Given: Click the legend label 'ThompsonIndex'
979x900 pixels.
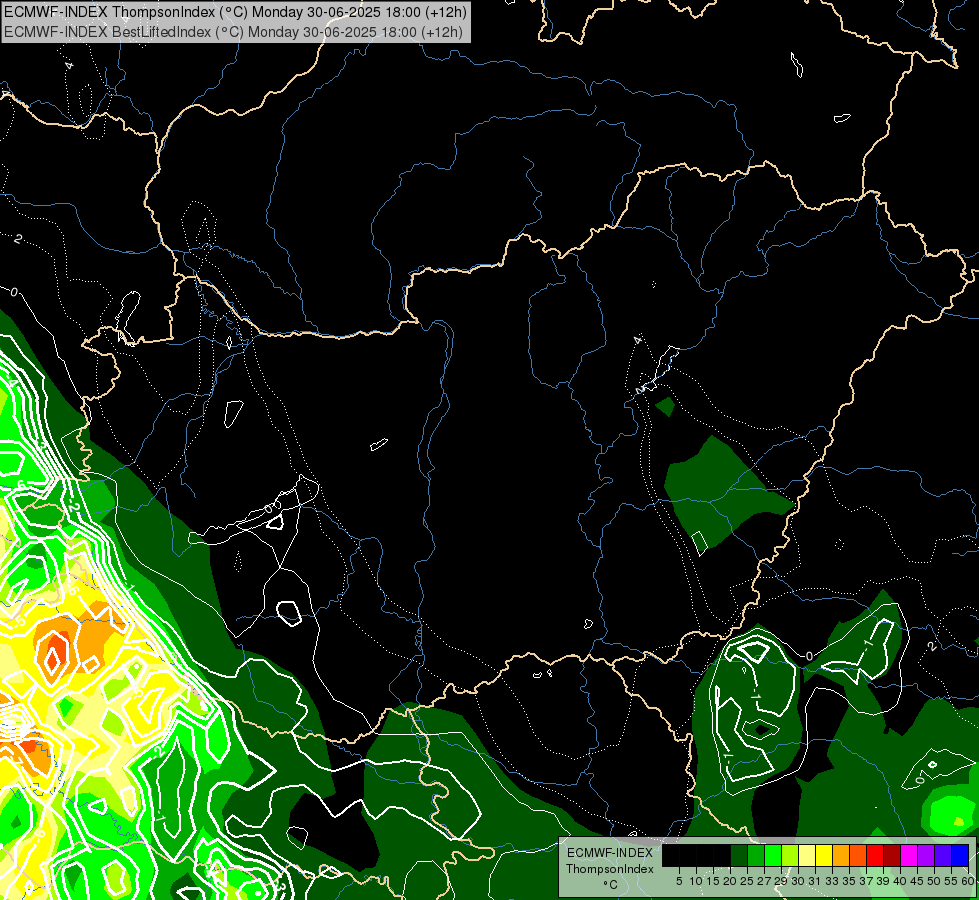Looking at the screenshot, I should pos(610,869).
